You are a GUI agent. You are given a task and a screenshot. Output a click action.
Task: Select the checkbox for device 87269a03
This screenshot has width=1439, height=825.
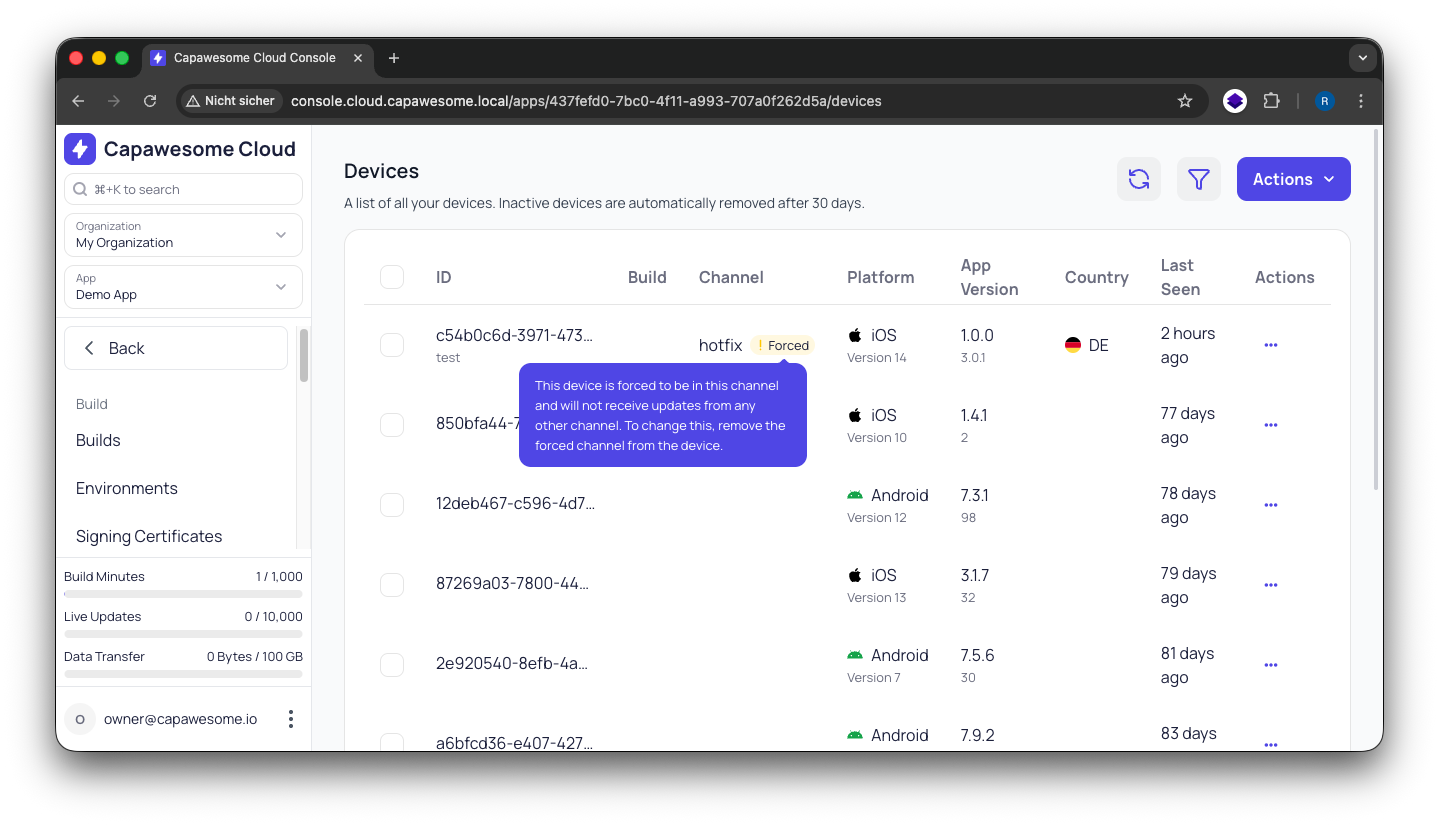[391, 584]
